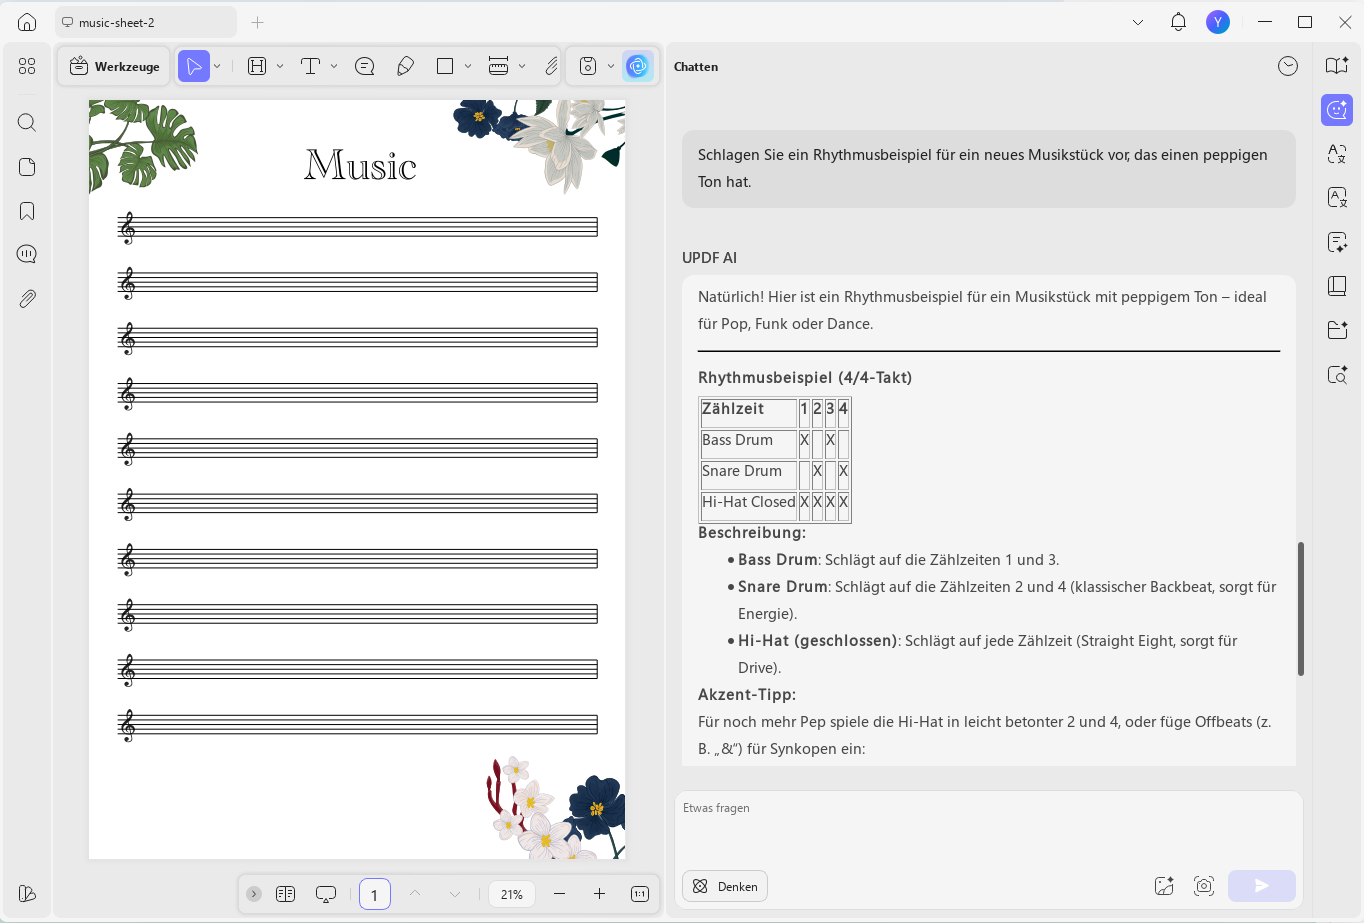This screenshot has width=1364, height=923.
Task: Open the attachments paperclip in left sidebar
Action: 27,298
